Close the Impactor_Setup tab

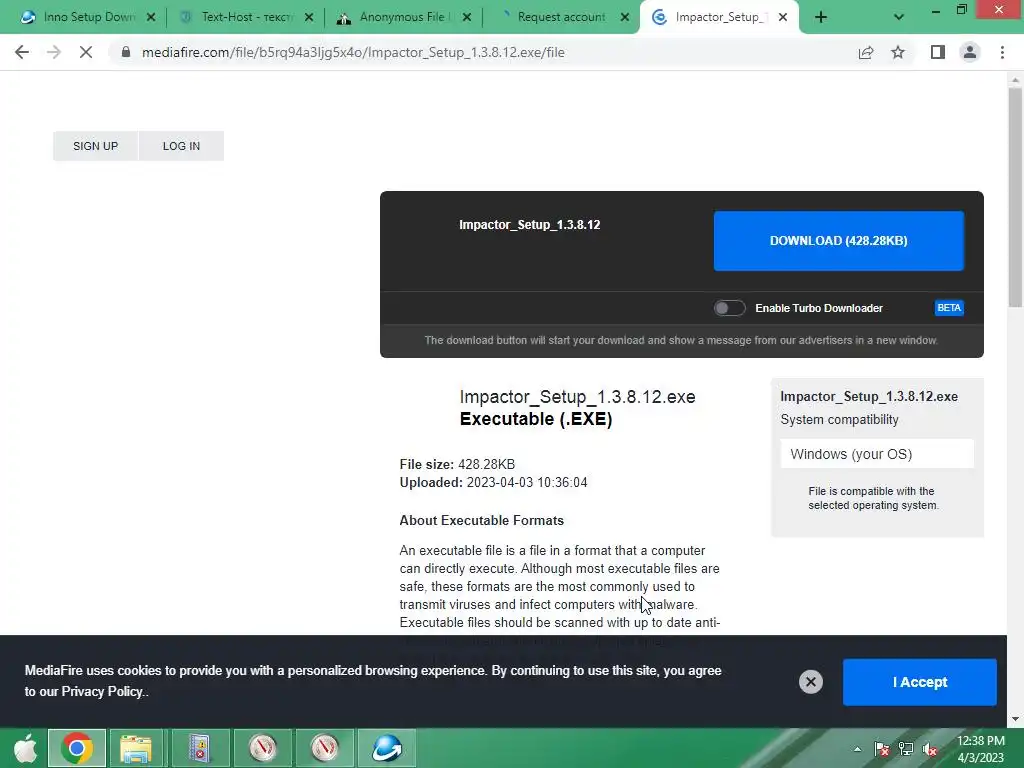pos(783,18)
